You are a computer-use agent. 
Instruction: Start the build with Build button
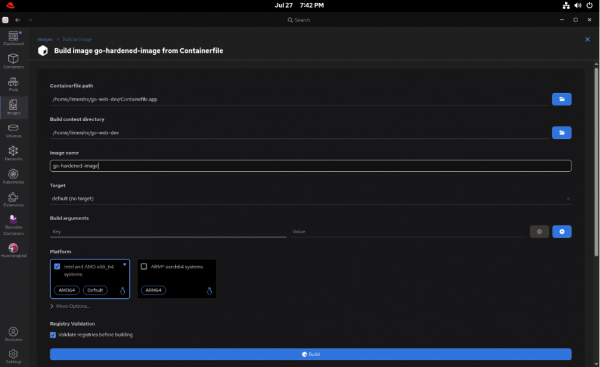pos(311,354)
